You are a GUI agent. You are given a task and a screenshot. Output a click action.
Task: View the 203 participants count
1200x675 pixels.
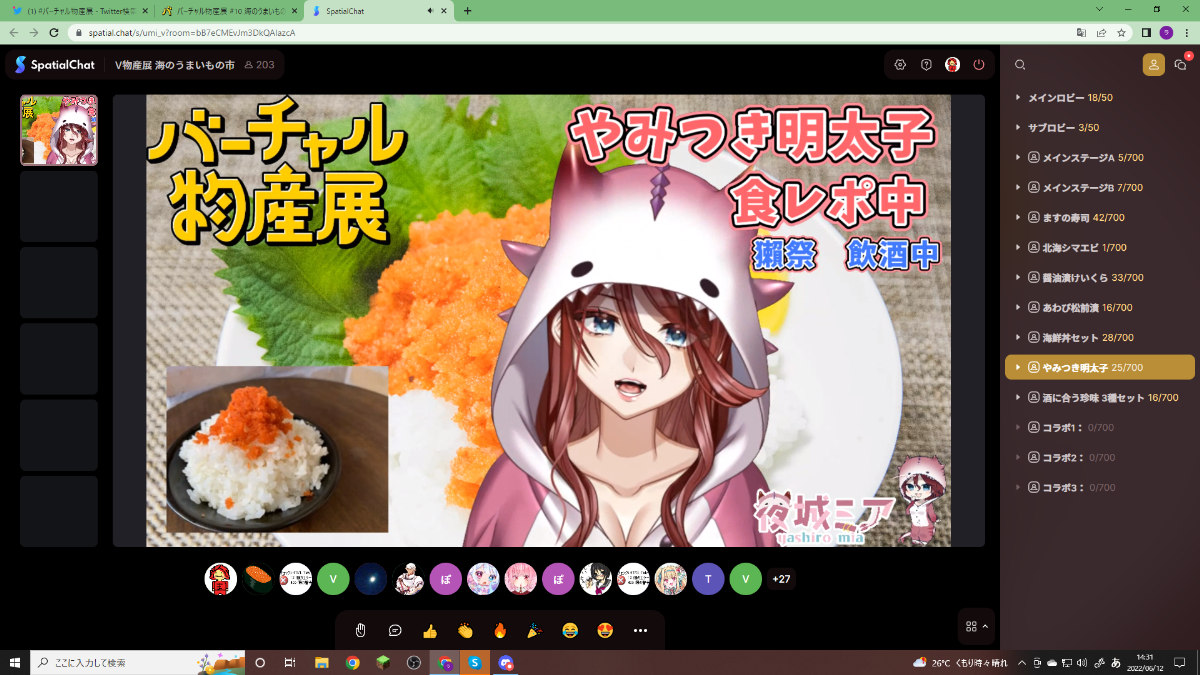(259, 65)
